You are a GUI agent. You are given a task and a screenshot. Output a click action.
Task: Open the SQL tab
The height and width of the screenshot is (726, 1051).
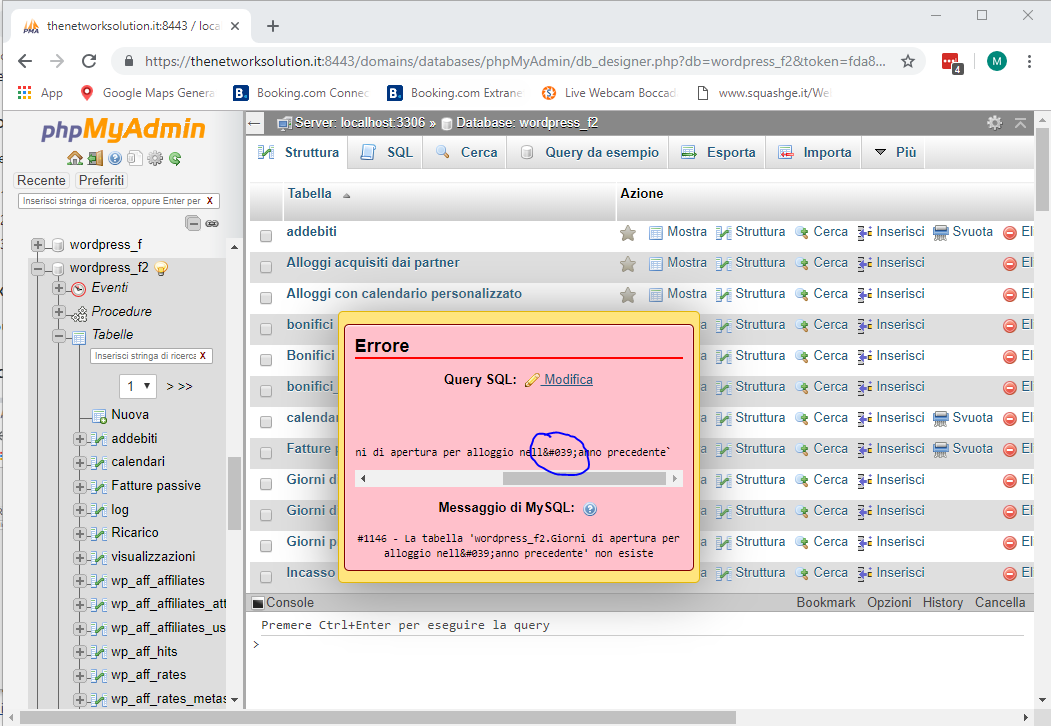pos(386,153)
